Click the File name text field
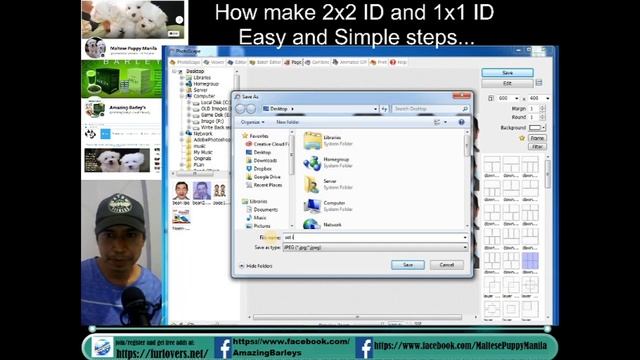 coord(375,237)
